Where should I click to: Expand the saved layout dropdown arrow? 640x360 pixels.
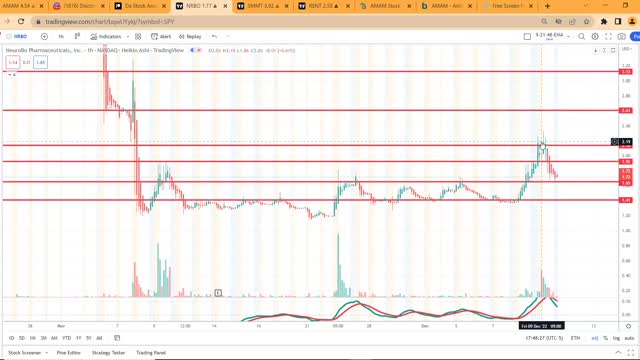click(568, 36)
